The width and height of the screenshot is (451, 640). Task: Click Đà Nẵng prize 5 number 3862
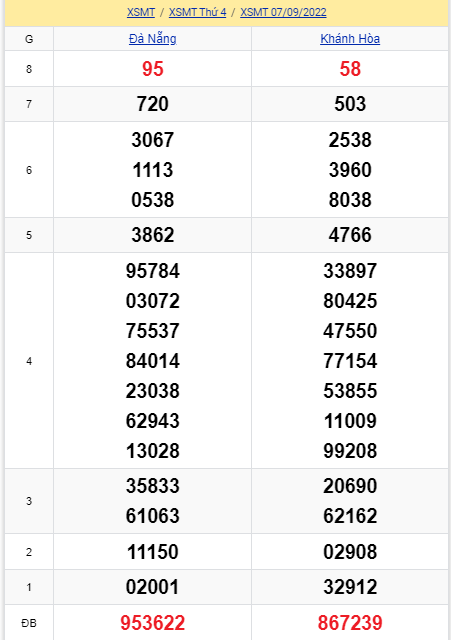153,235
